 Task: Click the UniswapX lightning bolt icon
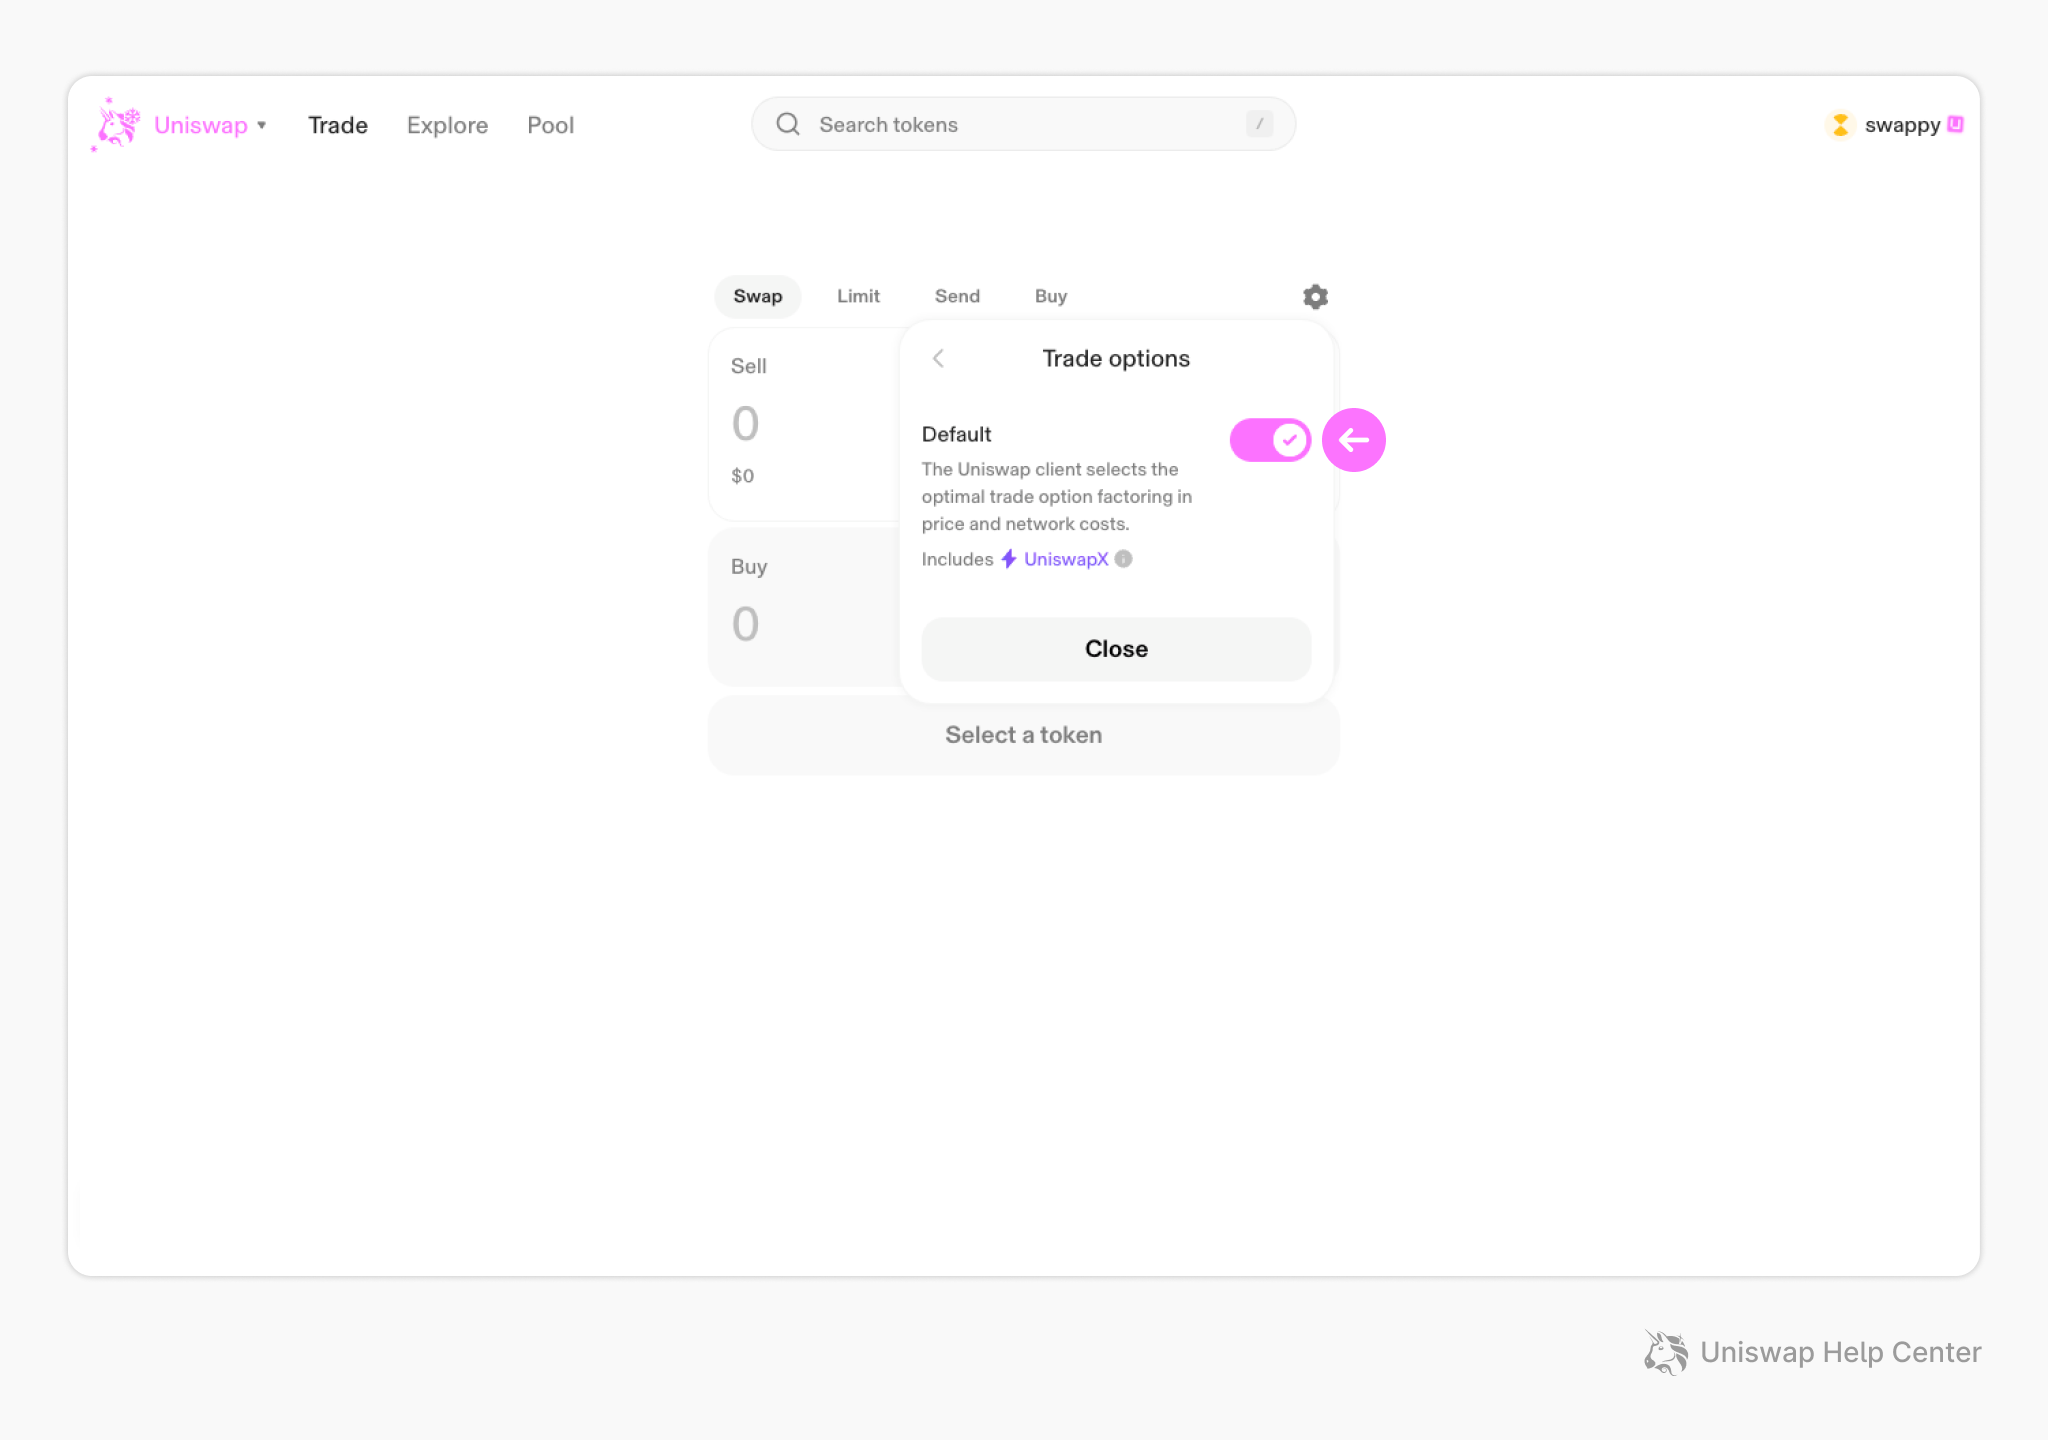pyautogui.click(x=1009, y=559)
